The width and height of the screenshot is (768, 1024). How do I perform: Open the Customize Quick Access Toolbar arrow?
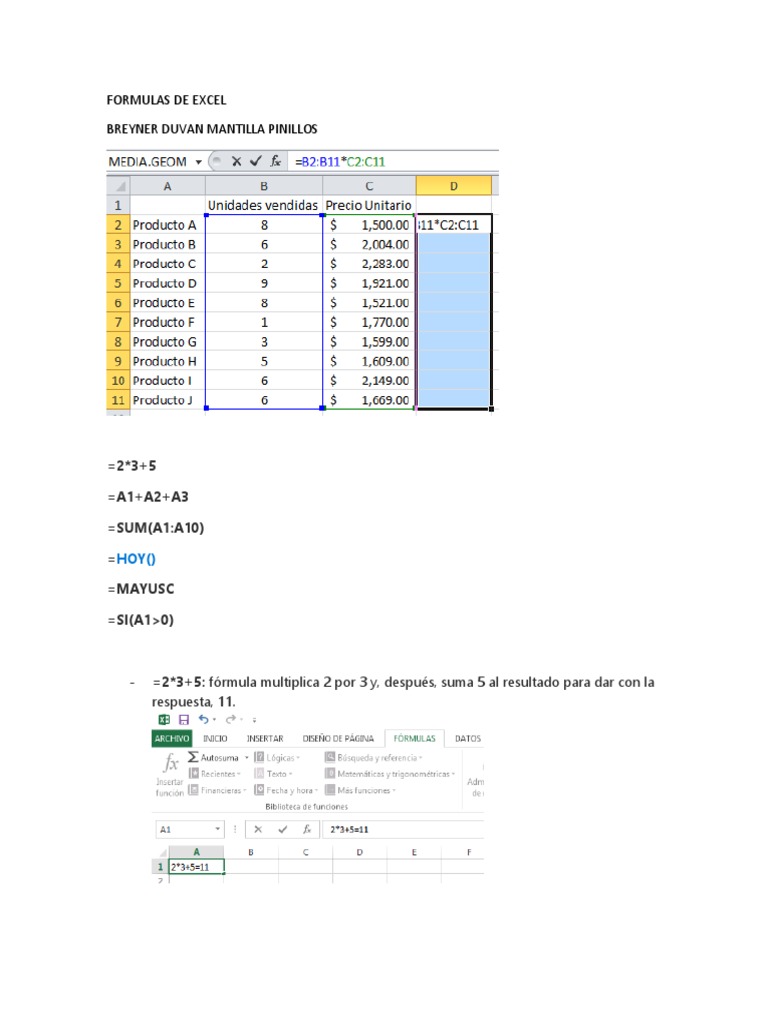254,720
